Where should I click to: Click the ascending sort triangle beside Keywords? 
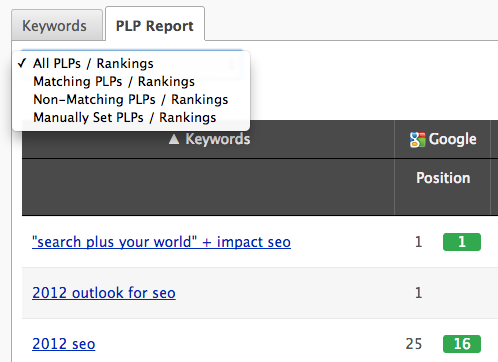(174, 139)
